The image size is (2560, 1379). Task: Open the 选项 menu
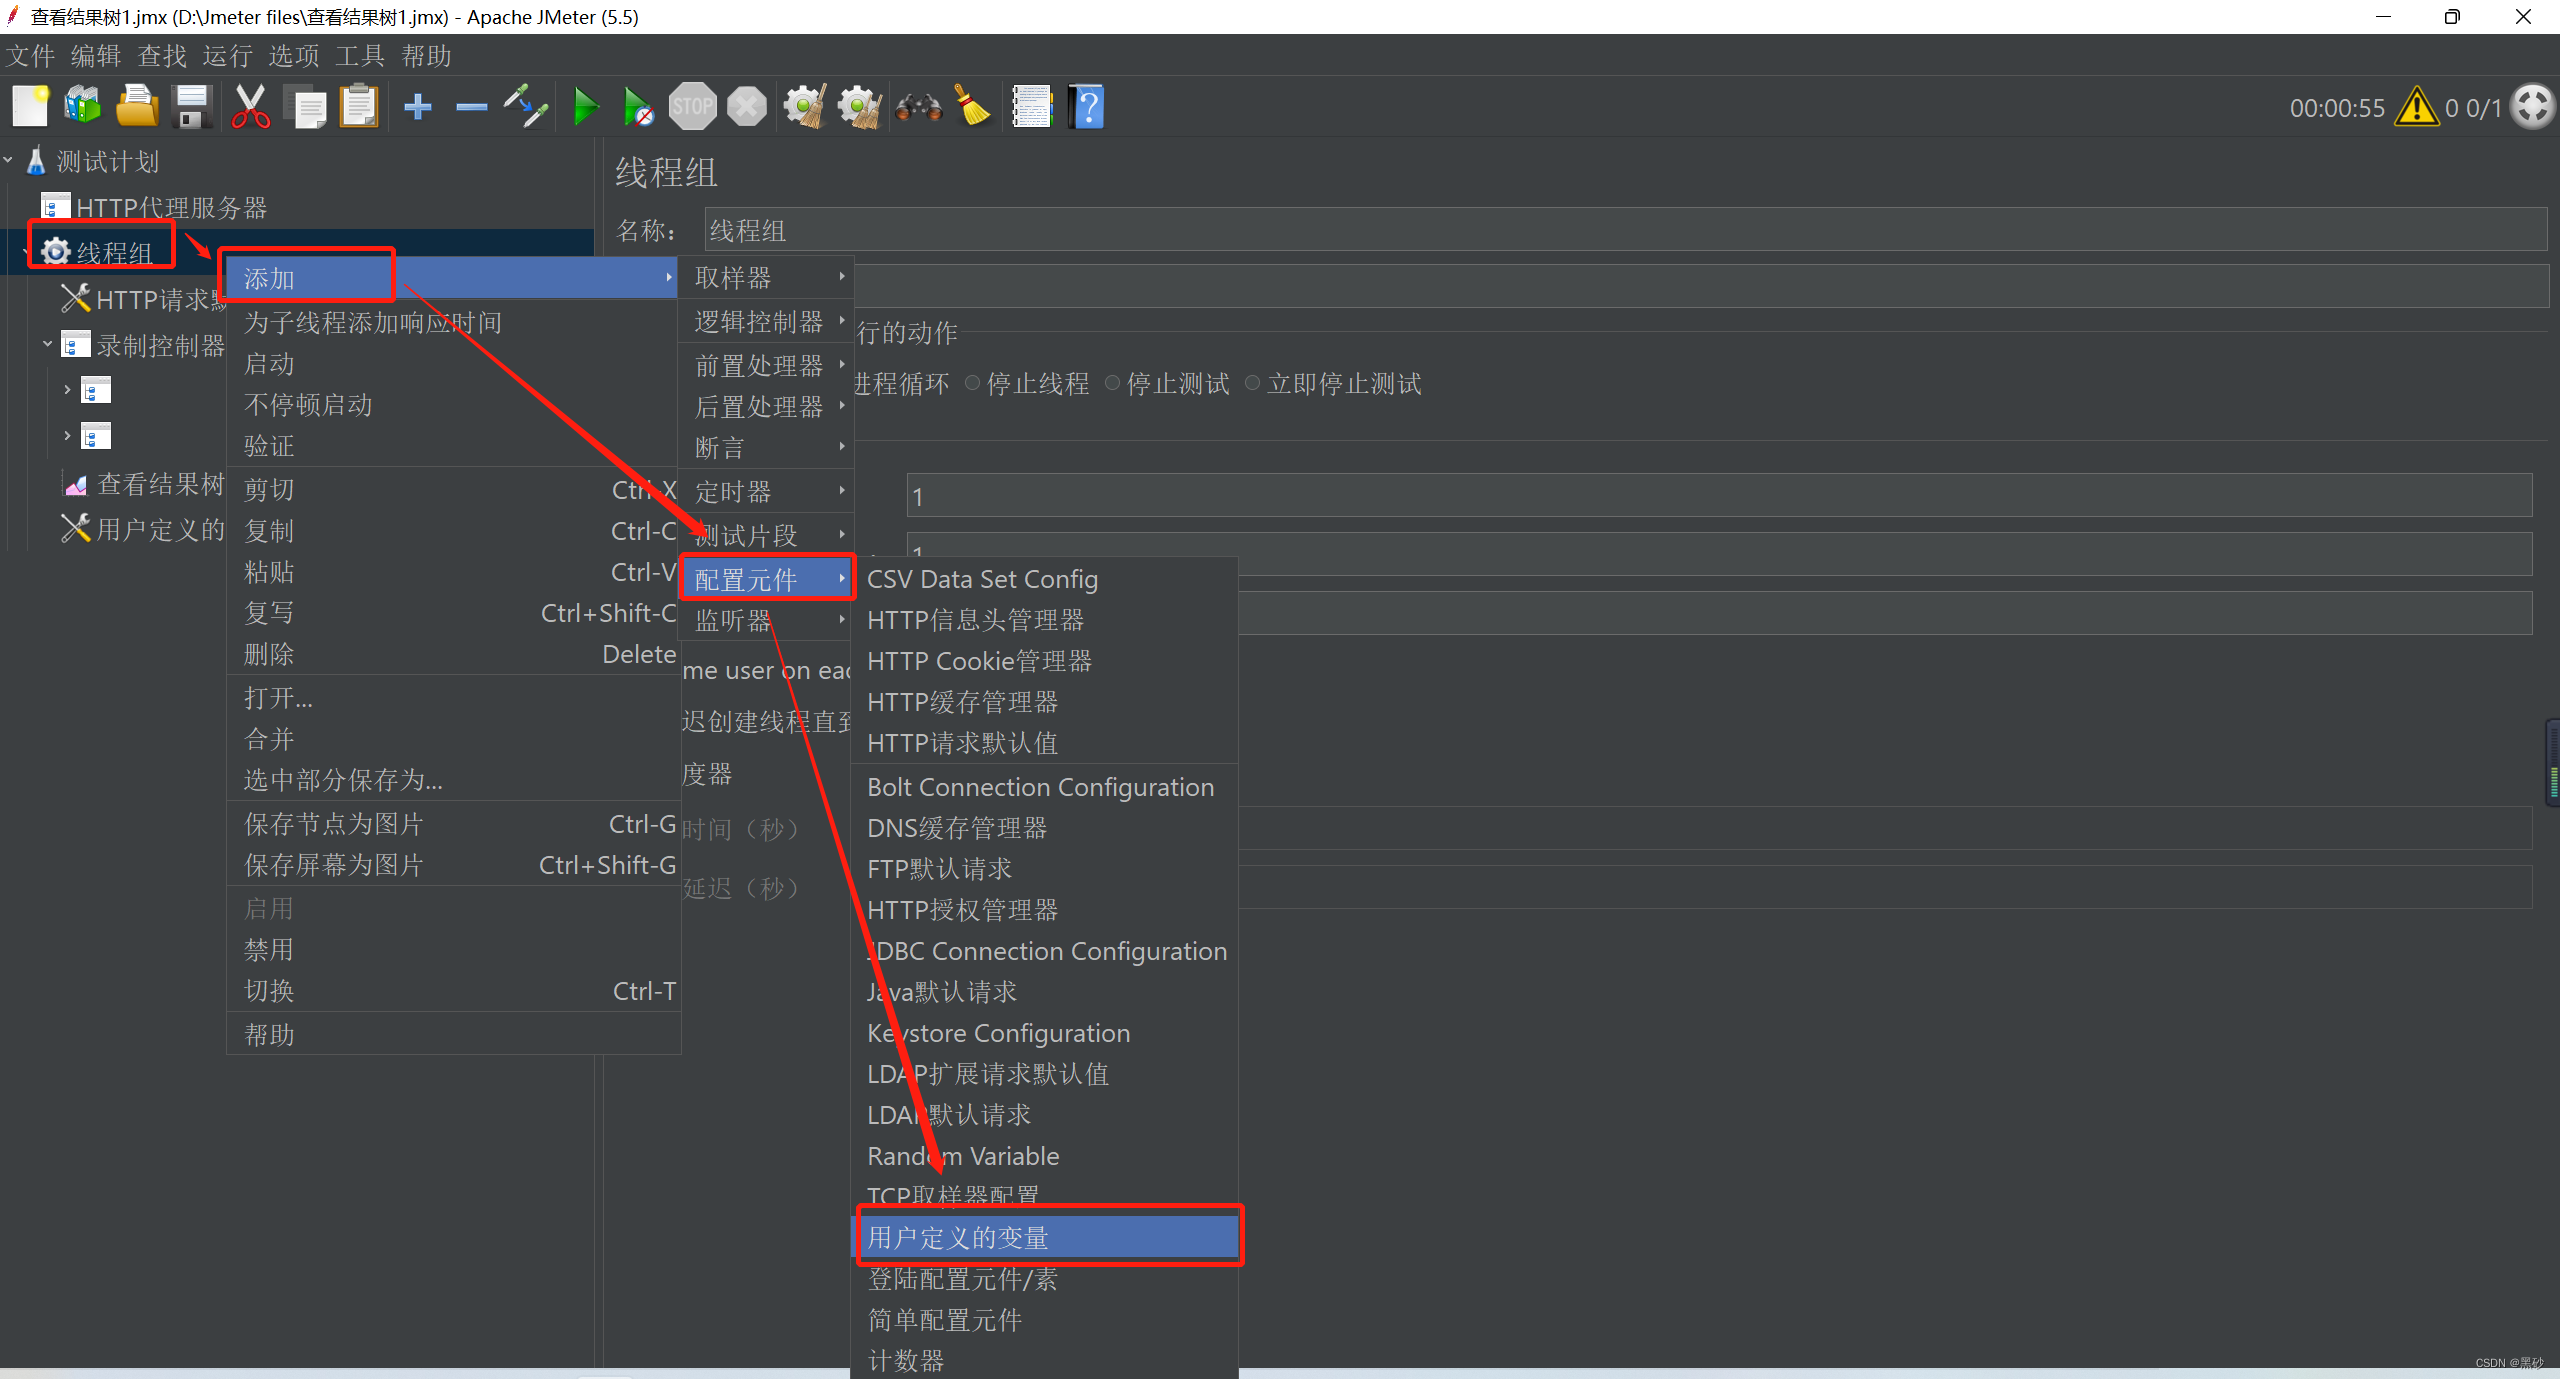(294, 55)
